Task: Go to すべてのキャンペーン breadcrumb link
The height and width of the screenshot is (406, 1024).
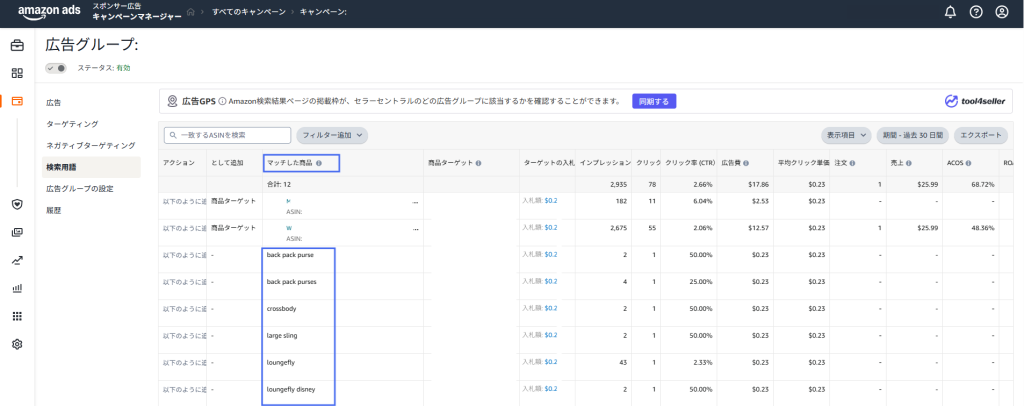Action: [x=248, y=12]
